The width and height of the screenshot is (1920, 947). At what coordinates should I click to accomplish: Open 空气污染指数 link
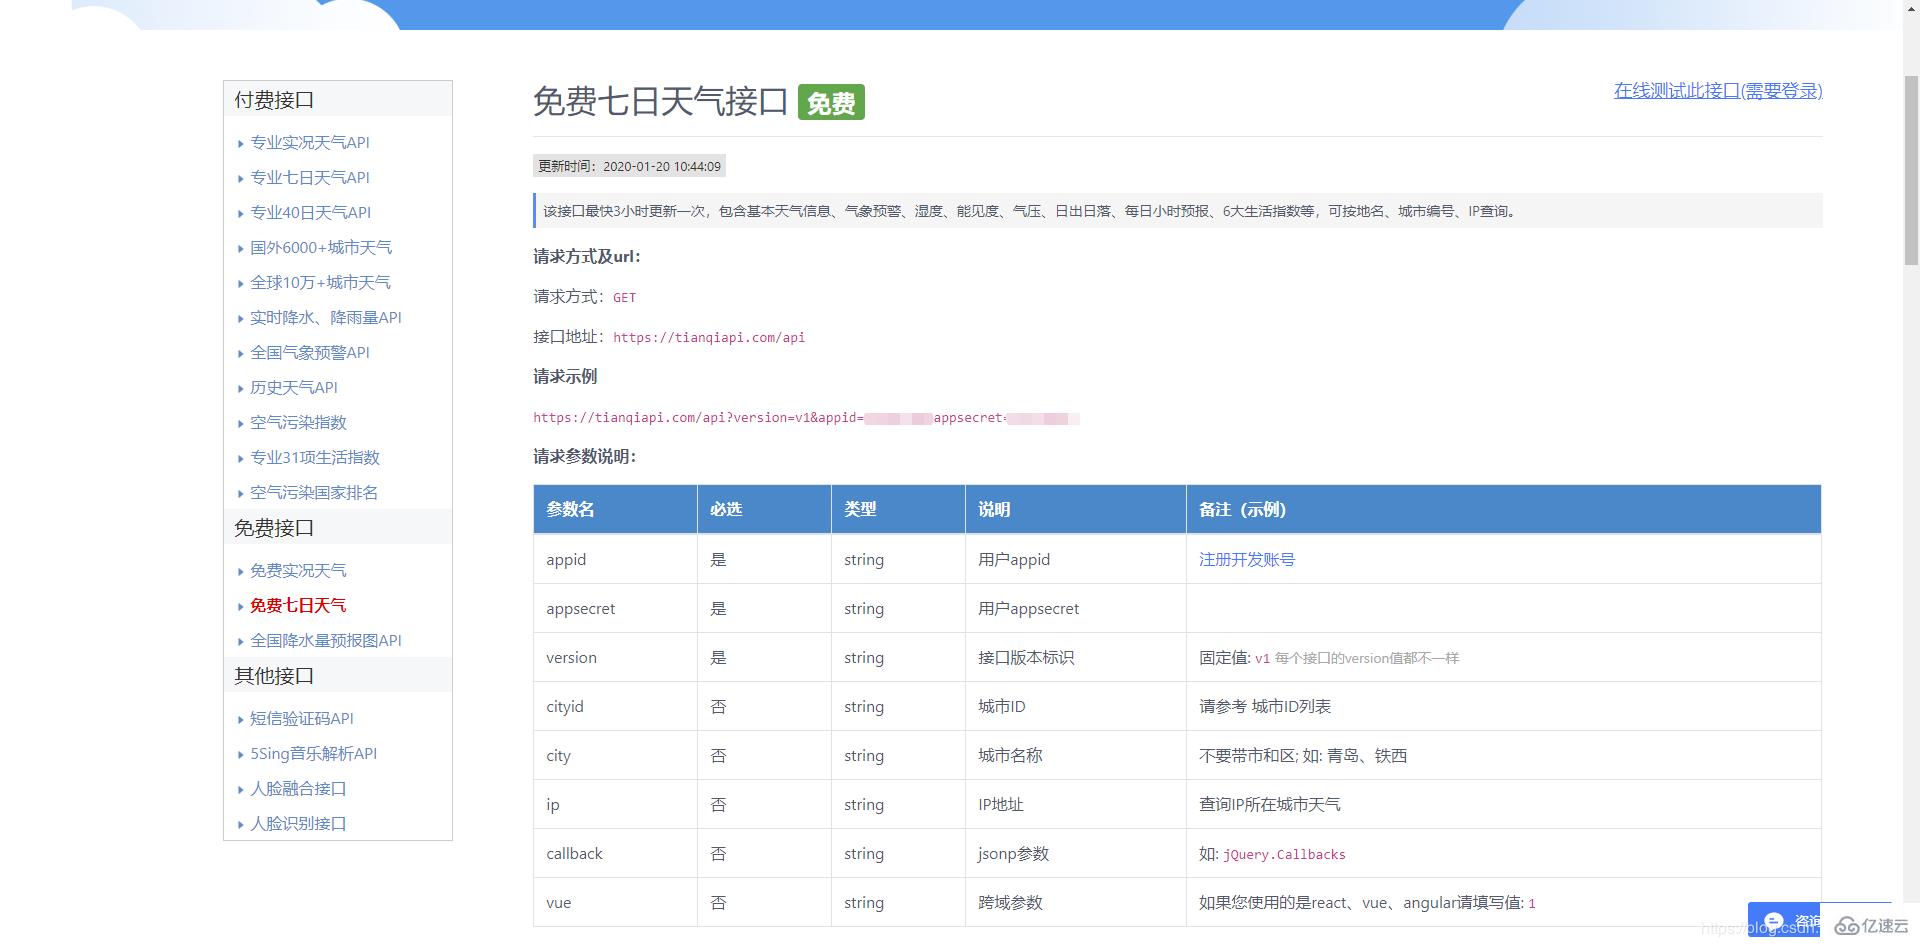tap(298, 422)
